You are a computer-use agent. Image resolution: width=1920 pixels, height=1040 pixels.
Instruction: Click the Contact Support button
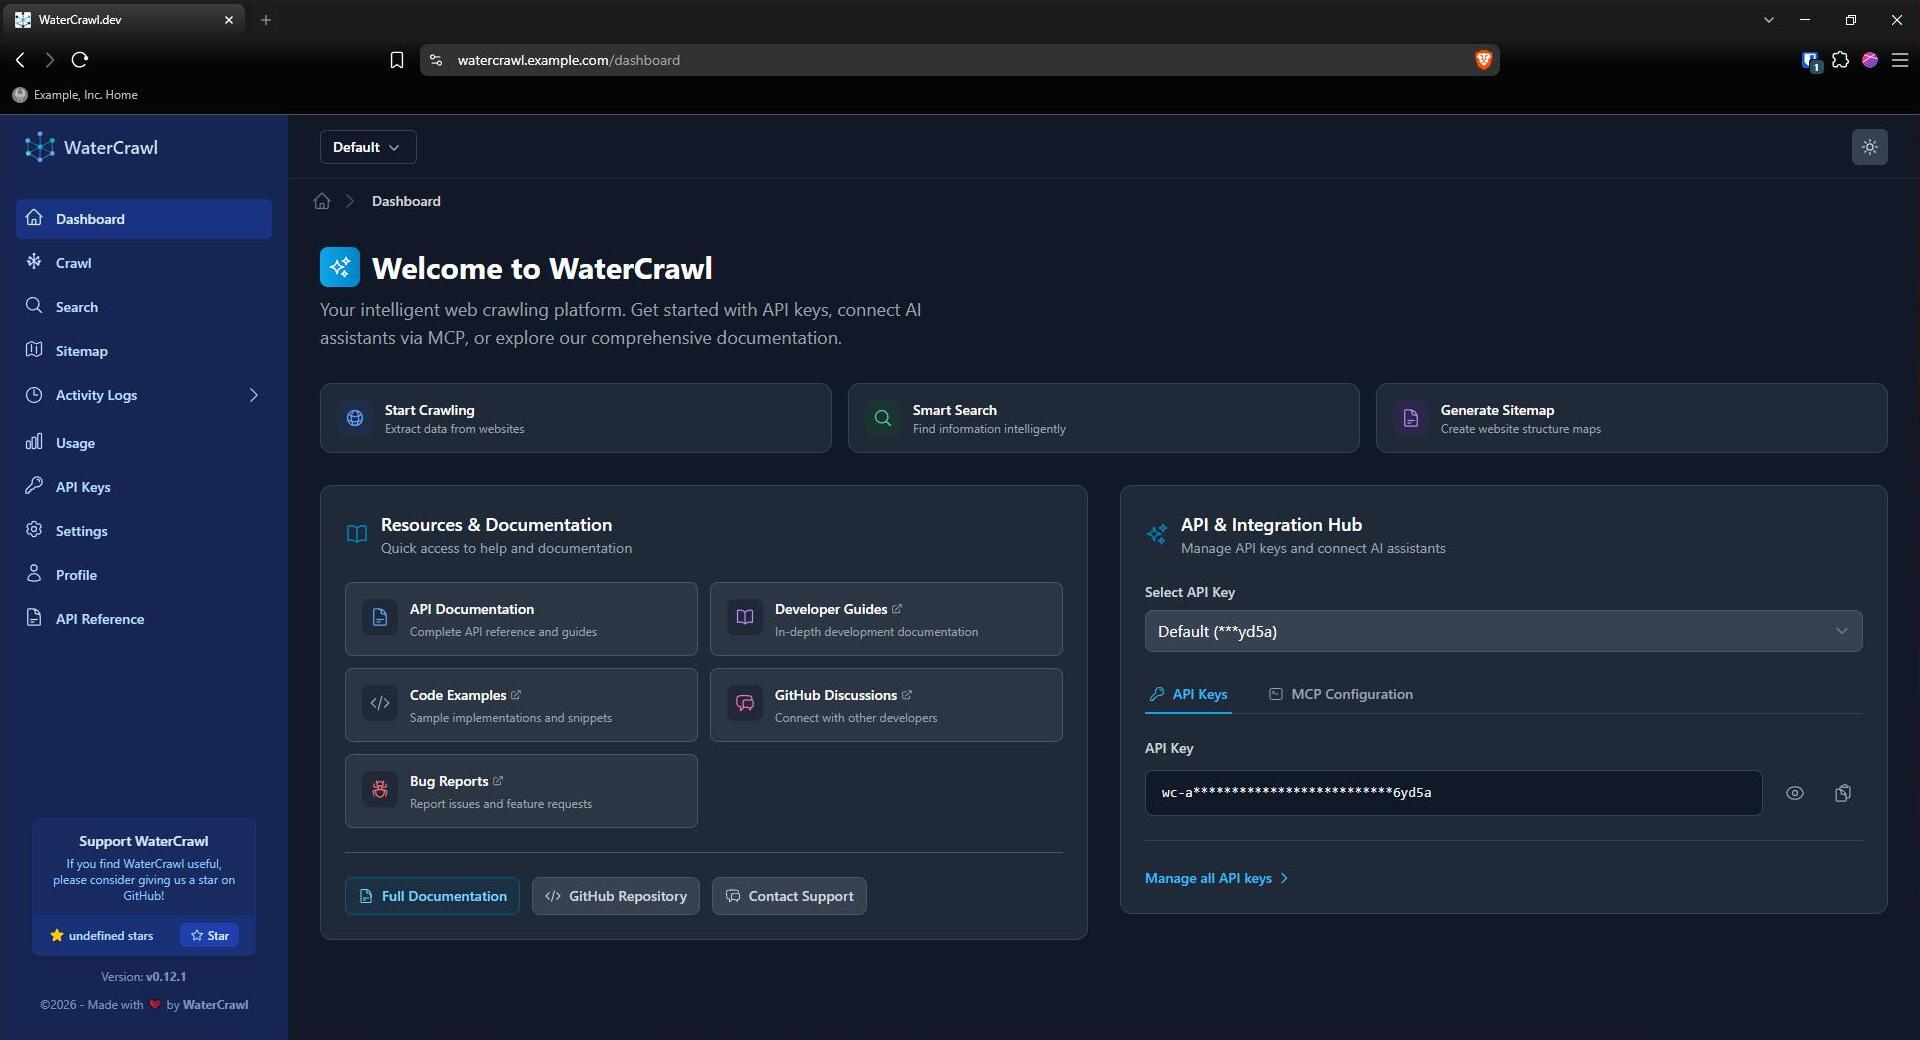(x=789, y=896)
